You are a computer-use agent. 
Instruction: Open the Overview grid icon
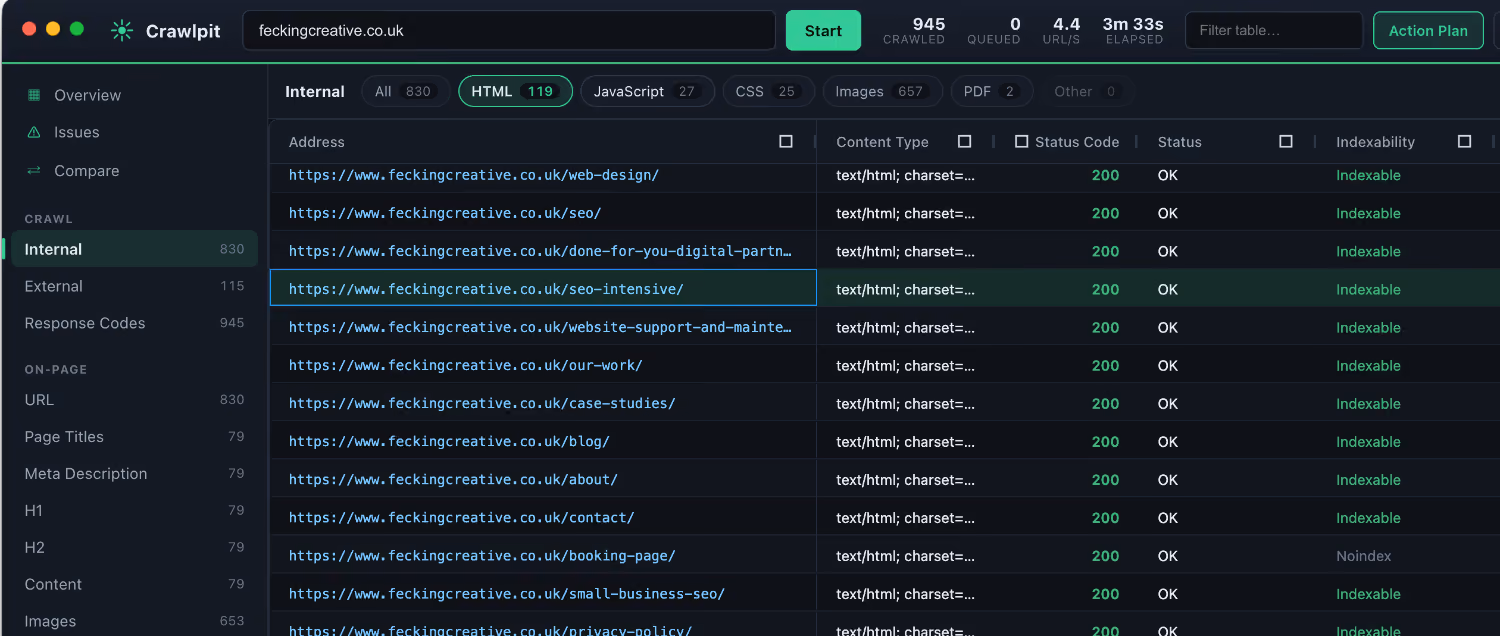pos(34,95)
